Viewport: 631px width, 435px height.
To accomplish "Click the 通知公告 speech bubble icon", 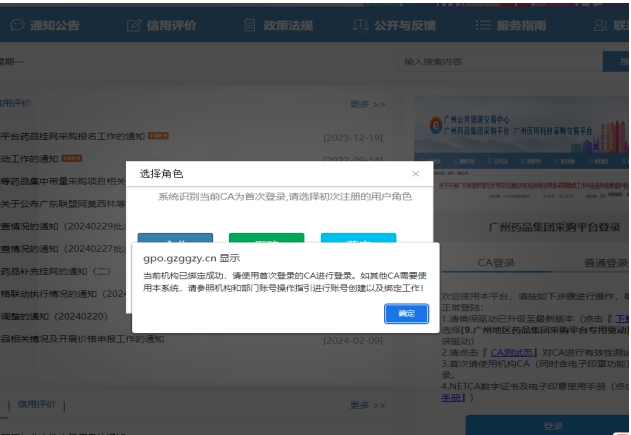I will [x=17, y=25].
